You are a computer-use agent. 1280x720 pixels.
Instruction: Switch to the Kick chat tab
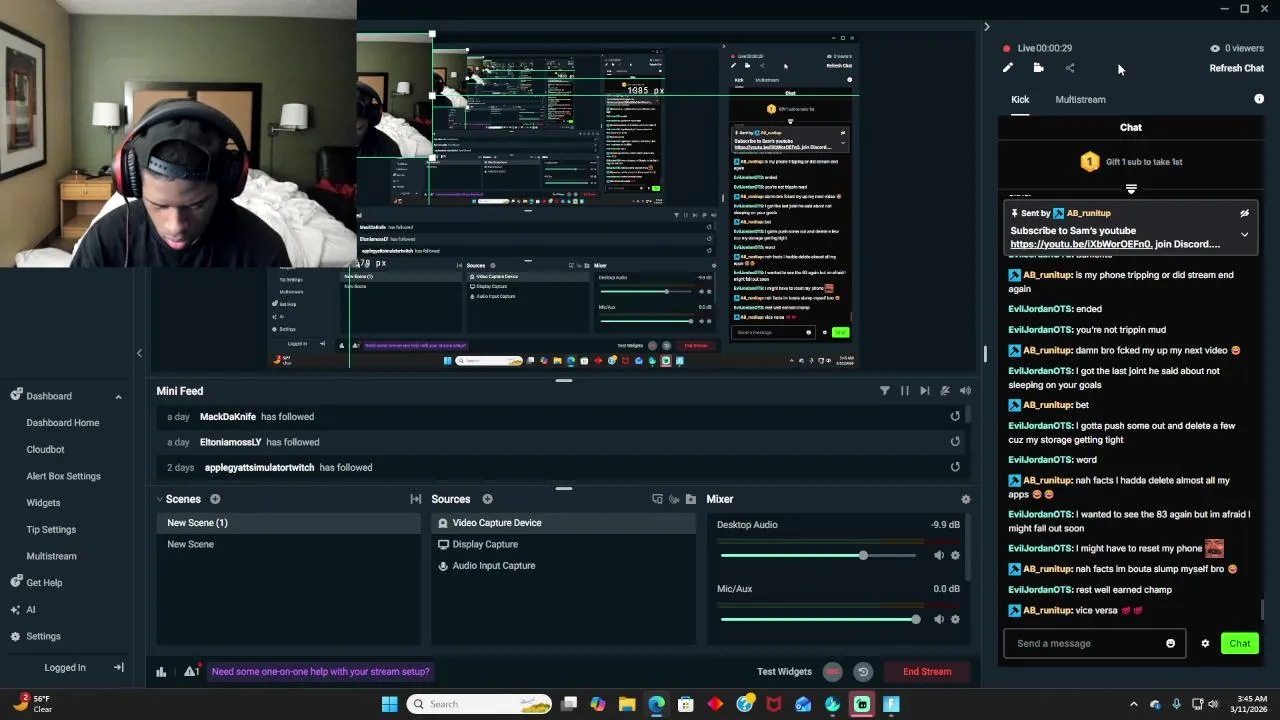[x=1020, y=100]
